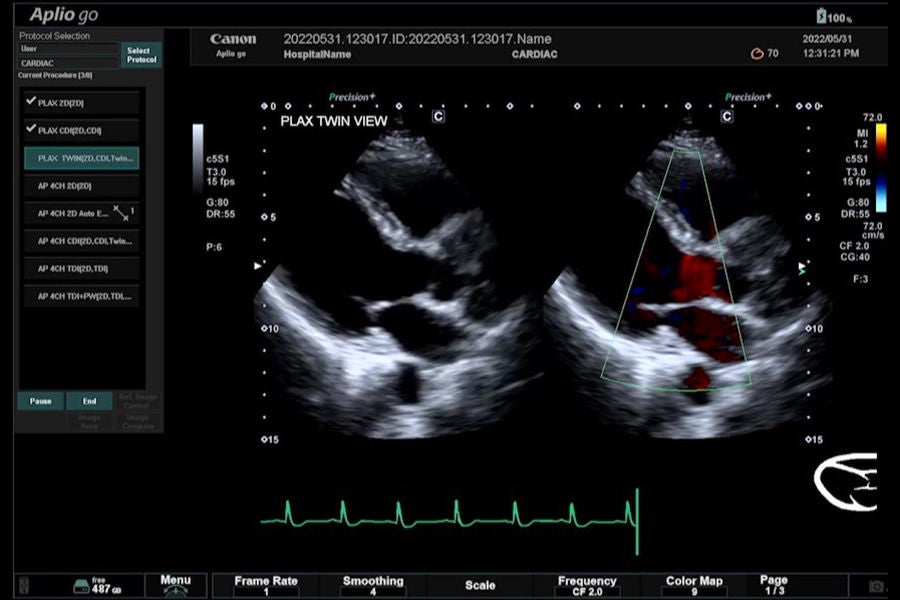Click the C marker above the color Doppler image

(727, 117)
